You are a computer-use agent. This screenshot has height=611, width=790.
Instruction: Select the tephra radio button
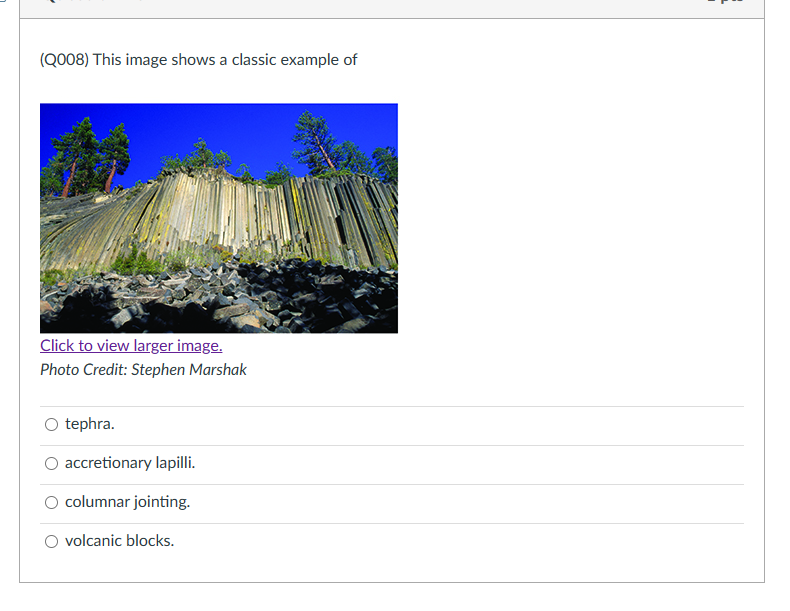(x=51, y=425)
